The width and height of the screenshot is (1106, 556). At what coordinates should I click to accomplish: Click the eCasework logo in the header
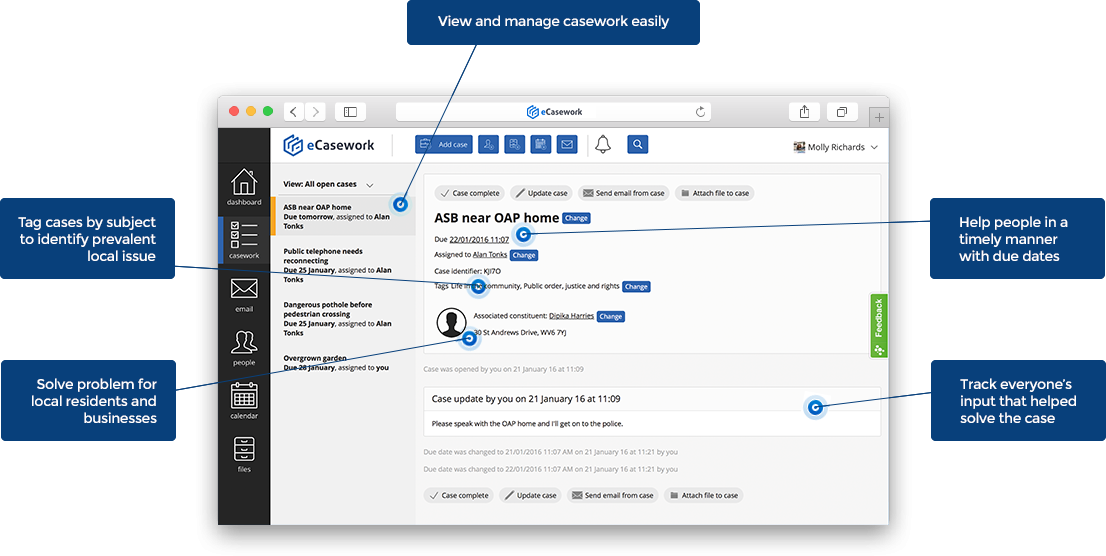point(330,145)
